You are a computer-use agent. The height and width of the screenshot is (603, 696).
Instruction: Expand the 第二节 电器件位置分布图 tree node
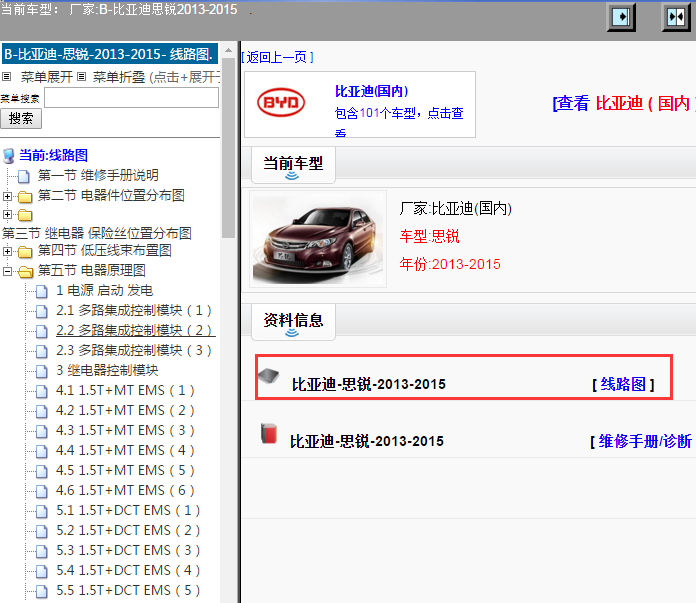coord(8,195)
